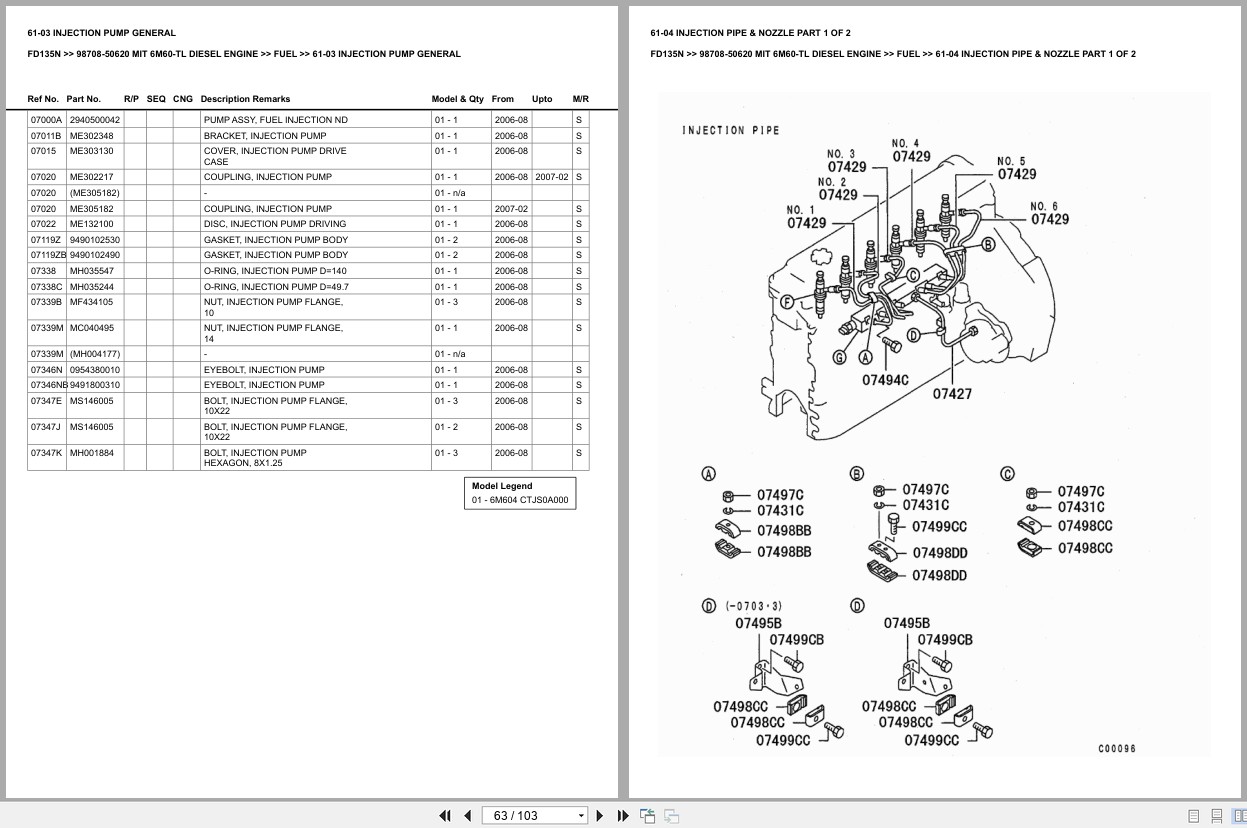Switch to continuous scrolling view

pyautogui.click(x=1217, y=816)
